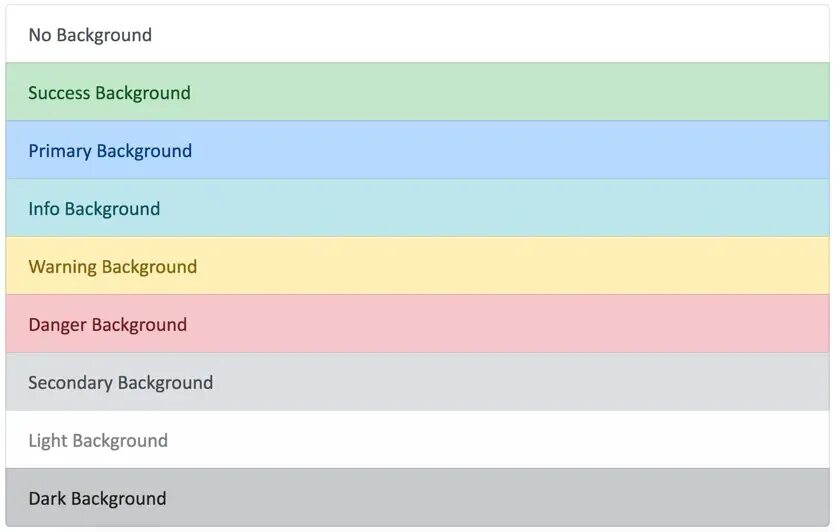Click the "Danger Background" dark red text

click(x=107, y=325)
